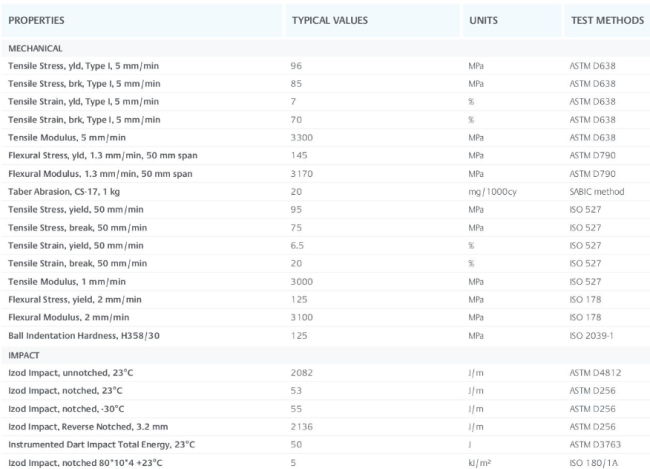
Task: Click the TYPICAL VALUES column header
Action: tap(330, 20)
